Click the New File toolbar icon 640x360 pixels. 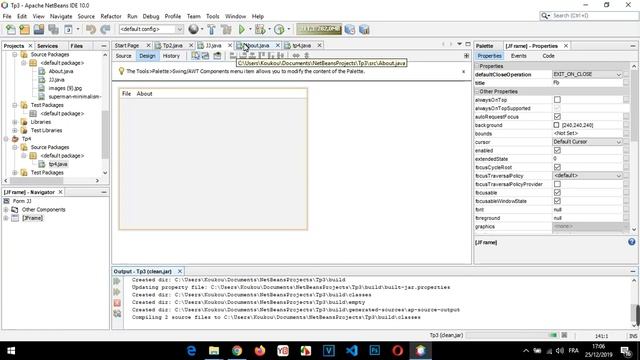pyautogui.click(x=11, y=29)
